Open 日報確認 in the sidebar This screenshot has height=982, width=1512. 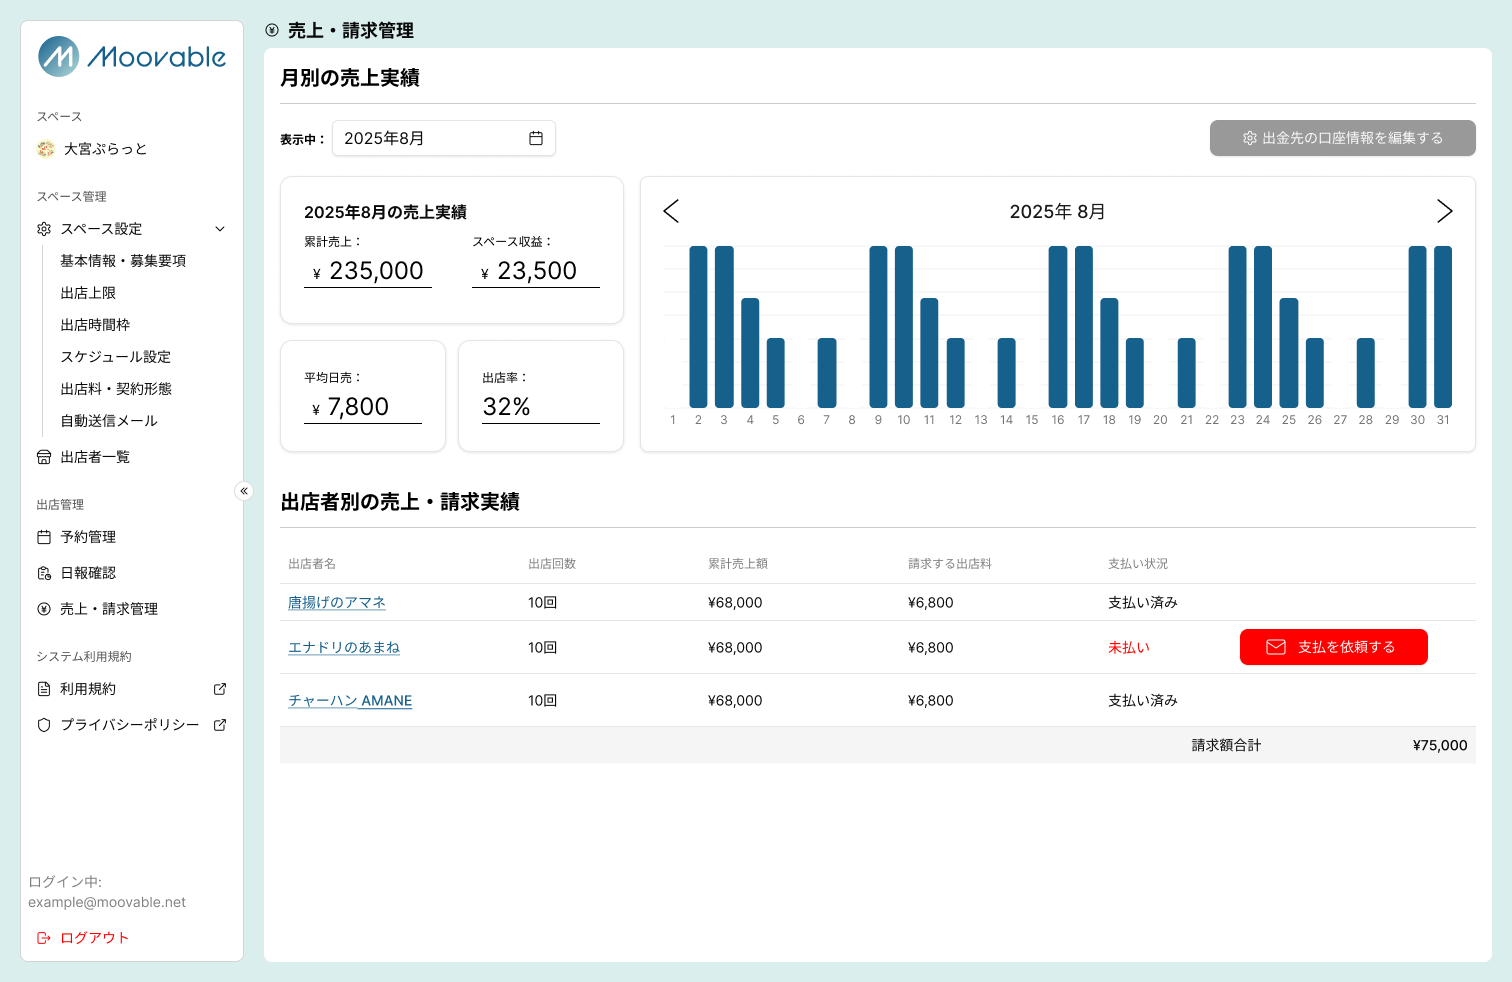pyautogui.click(x=88, y=573)
